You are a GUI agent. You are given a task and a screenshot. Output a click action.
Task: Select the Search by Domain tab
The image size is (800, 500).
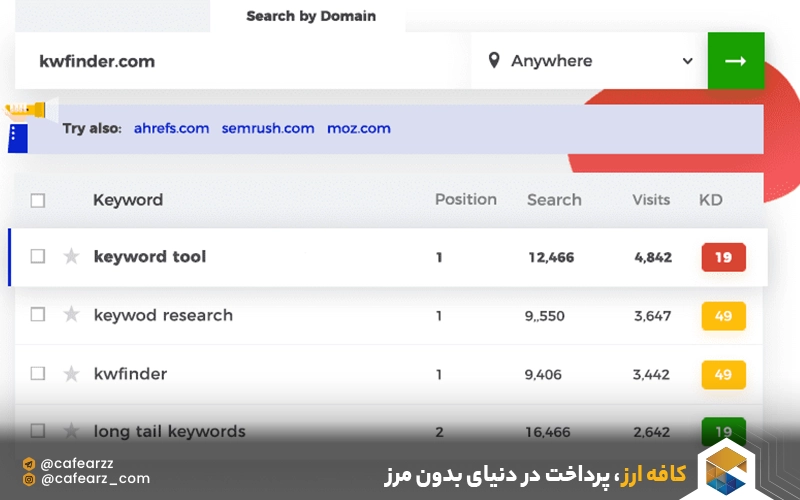point(311,16)
